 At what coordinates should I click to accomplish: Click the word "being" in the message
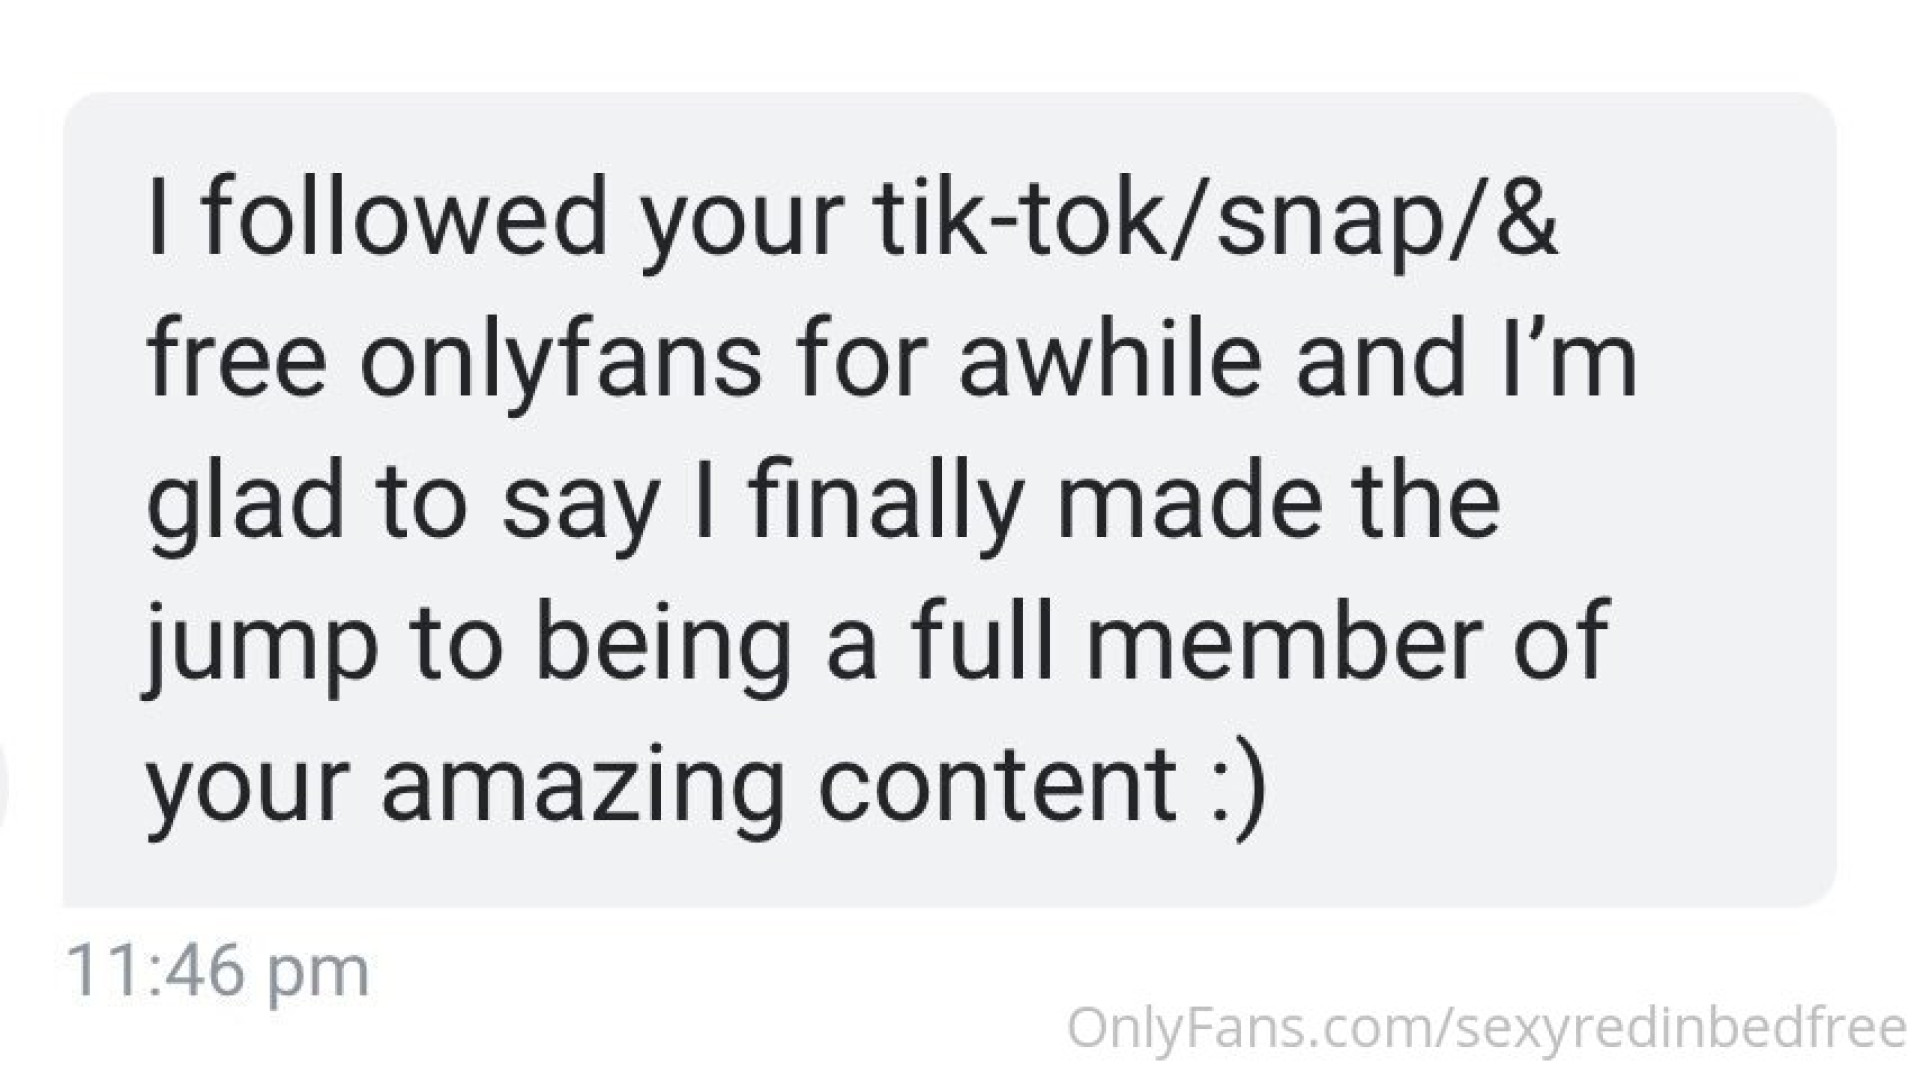664,645
